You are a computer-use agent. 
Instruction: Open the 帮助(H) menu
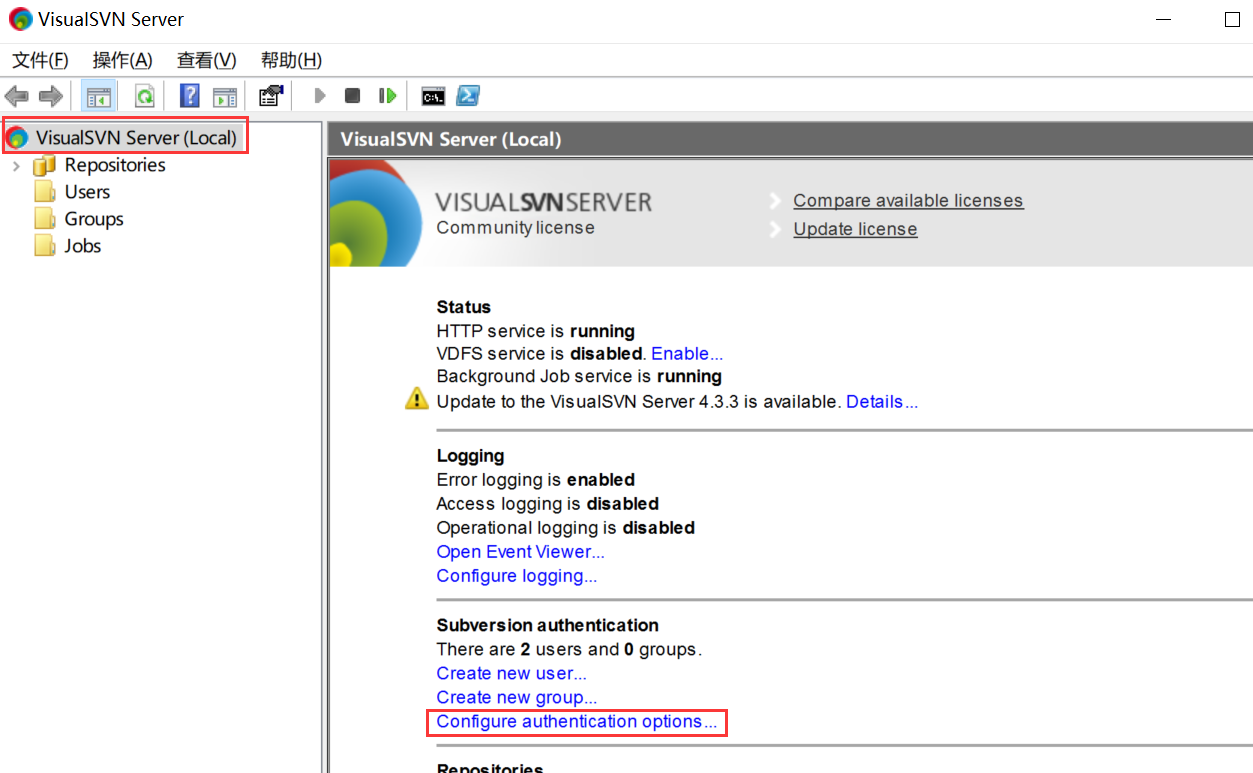click(x=291, y=61)
